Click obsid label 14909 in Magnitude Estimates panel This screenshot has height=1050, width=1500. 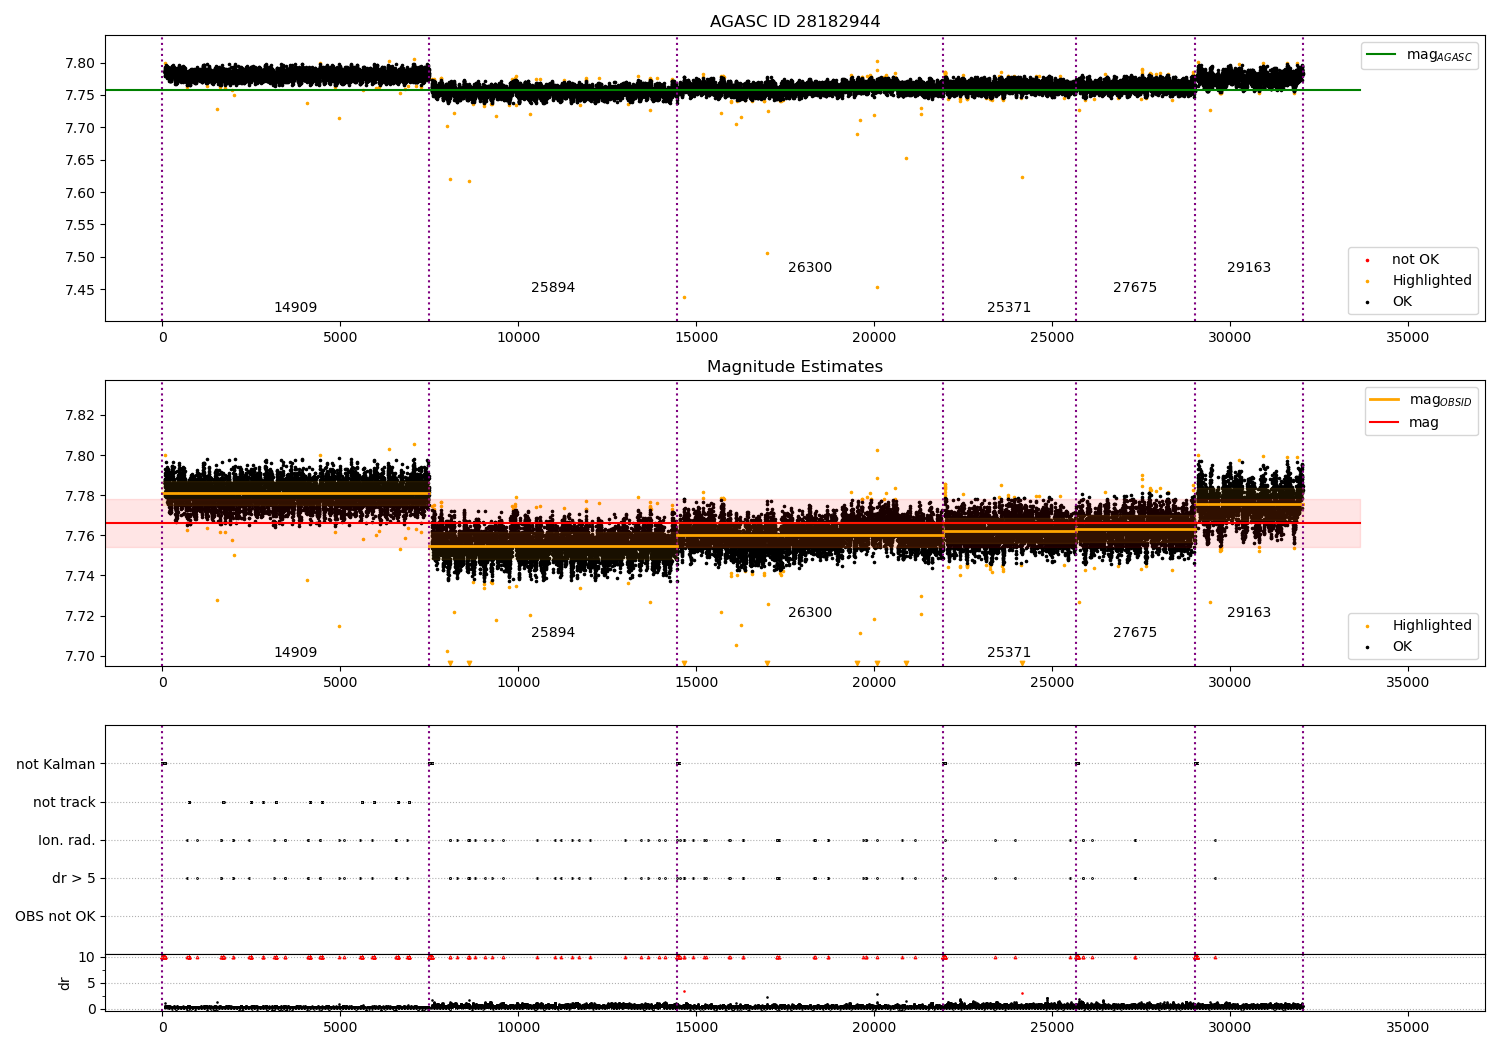tap(296, 653)
